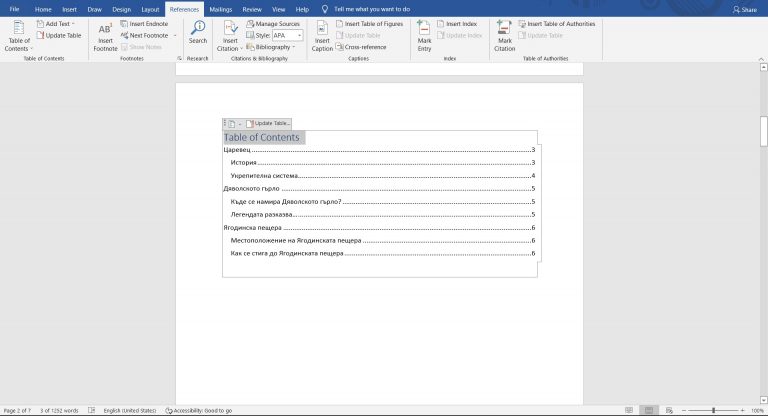Viewport: 768px width, 416px height.
Task: Switch to the Draw tab
Action: pos(95,9)
